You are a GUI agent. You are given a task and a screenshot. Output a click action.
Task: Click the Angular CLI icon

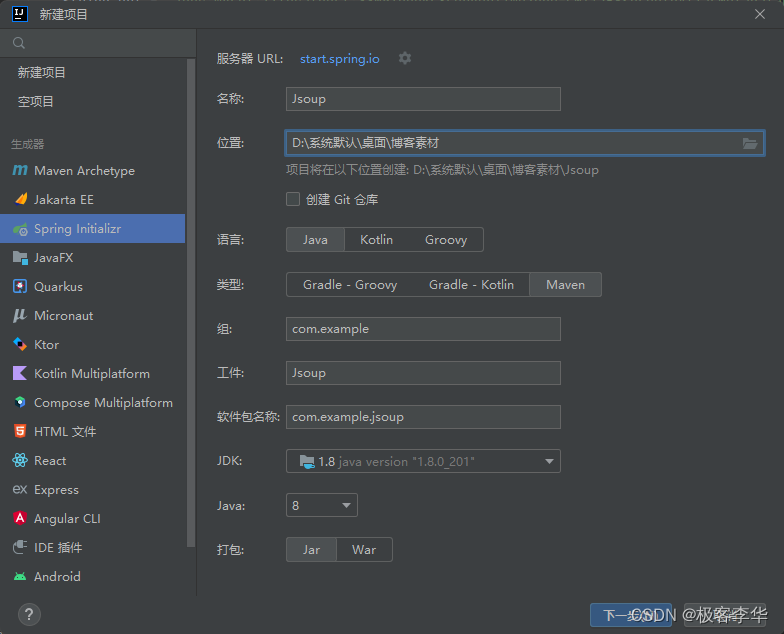coord(20,518)
